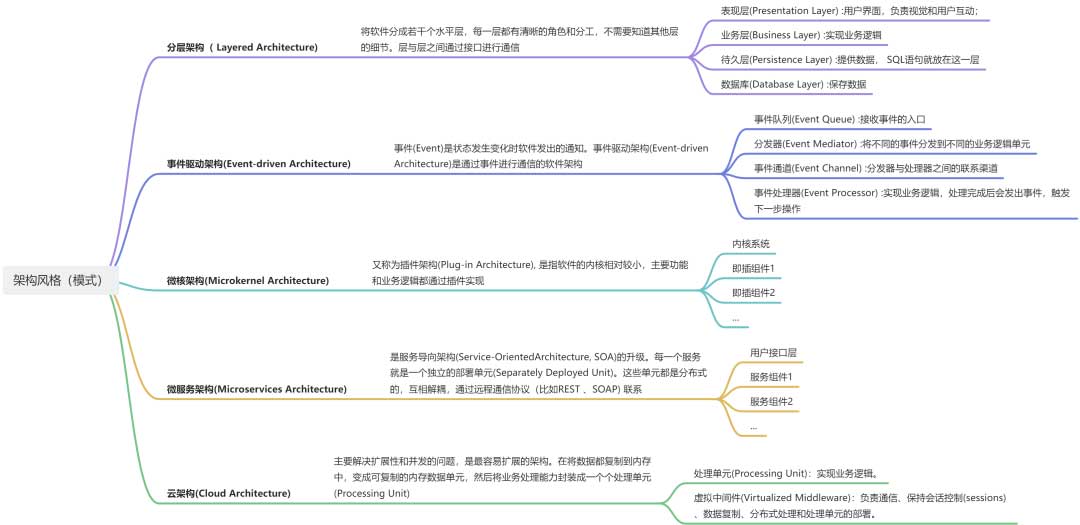This screenshot has height=525, width=1080.
Task: Click the 数据库 (Database Layer) leaf node
Action: 793,84
